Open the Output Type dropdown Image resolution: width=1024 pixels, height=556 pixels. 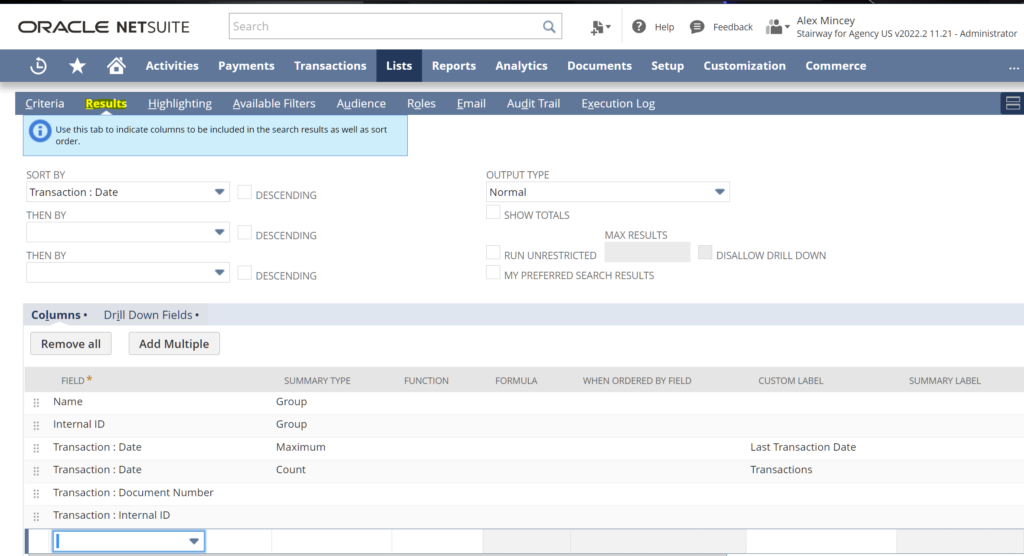(607, 192)
